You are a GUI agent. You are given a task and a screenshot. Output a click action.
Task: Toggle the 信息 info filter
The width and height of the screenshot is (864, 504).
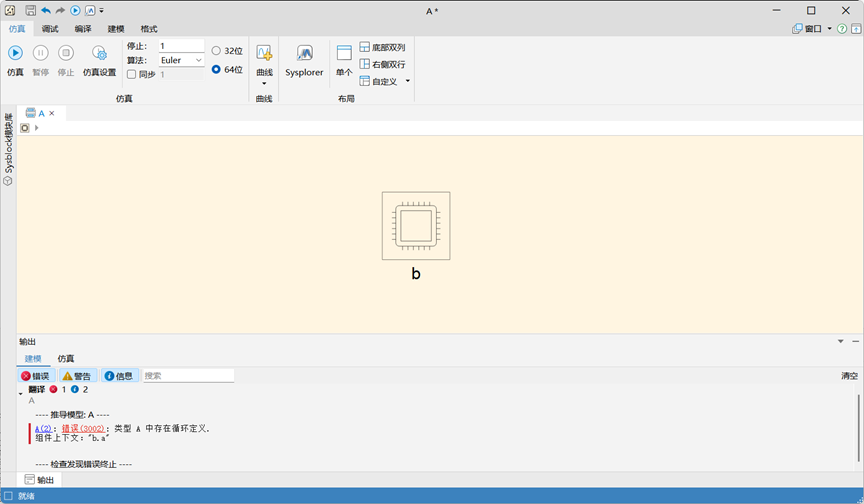(x=120, y=376)
